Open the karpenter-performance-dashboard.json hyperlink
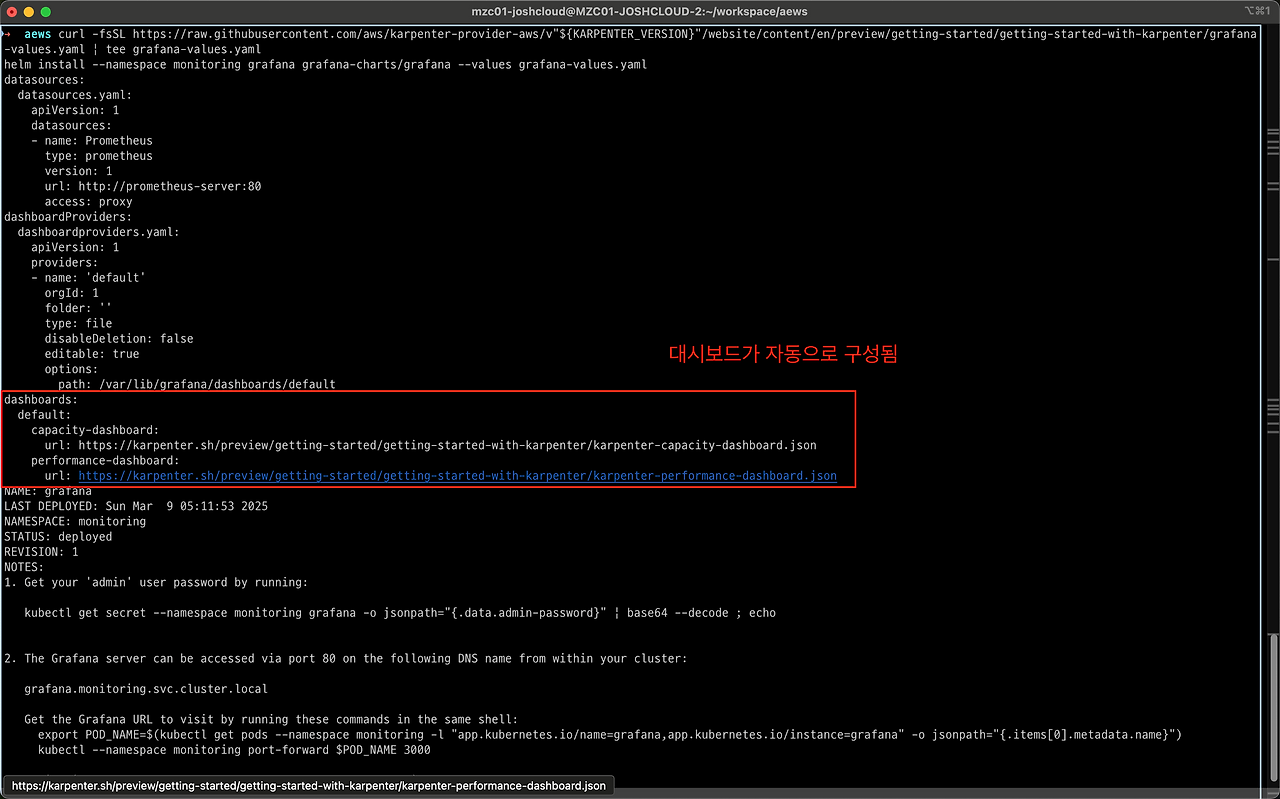The image size is (1280, 799). [457, 476]
